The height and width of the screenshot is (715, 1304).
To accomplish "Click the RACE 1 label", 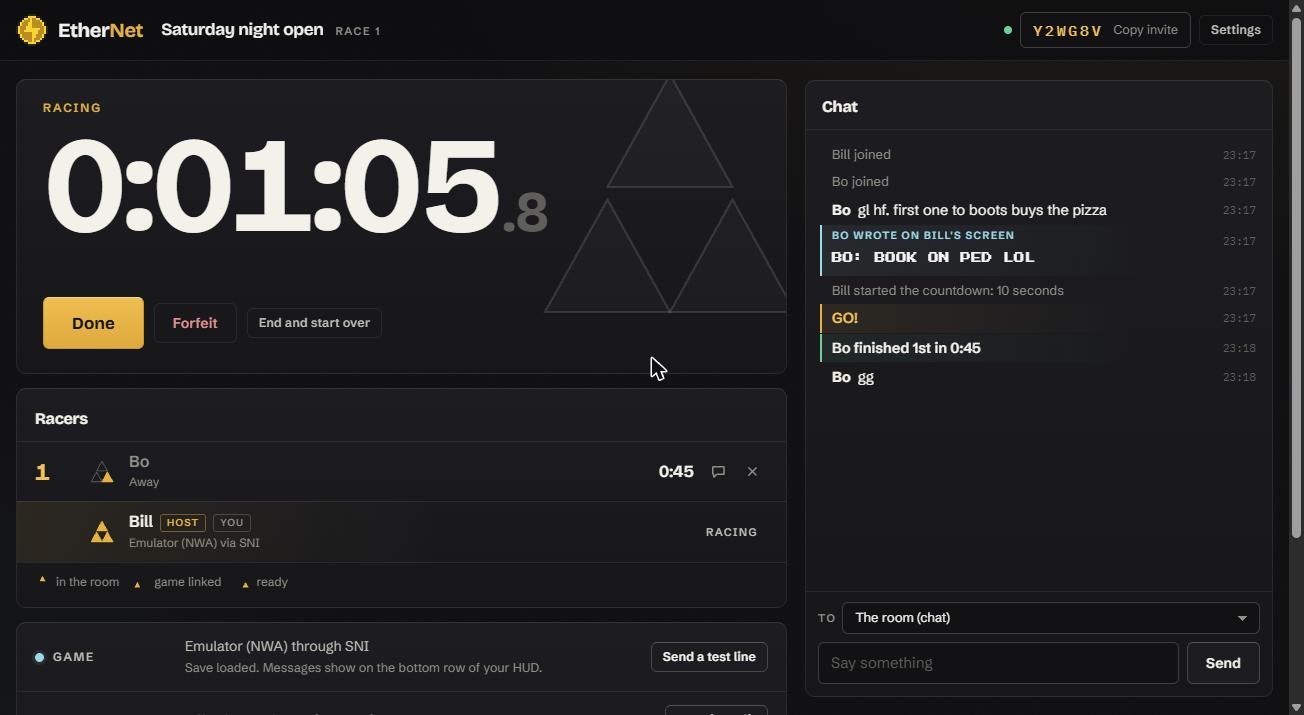I will click(357, 31).
